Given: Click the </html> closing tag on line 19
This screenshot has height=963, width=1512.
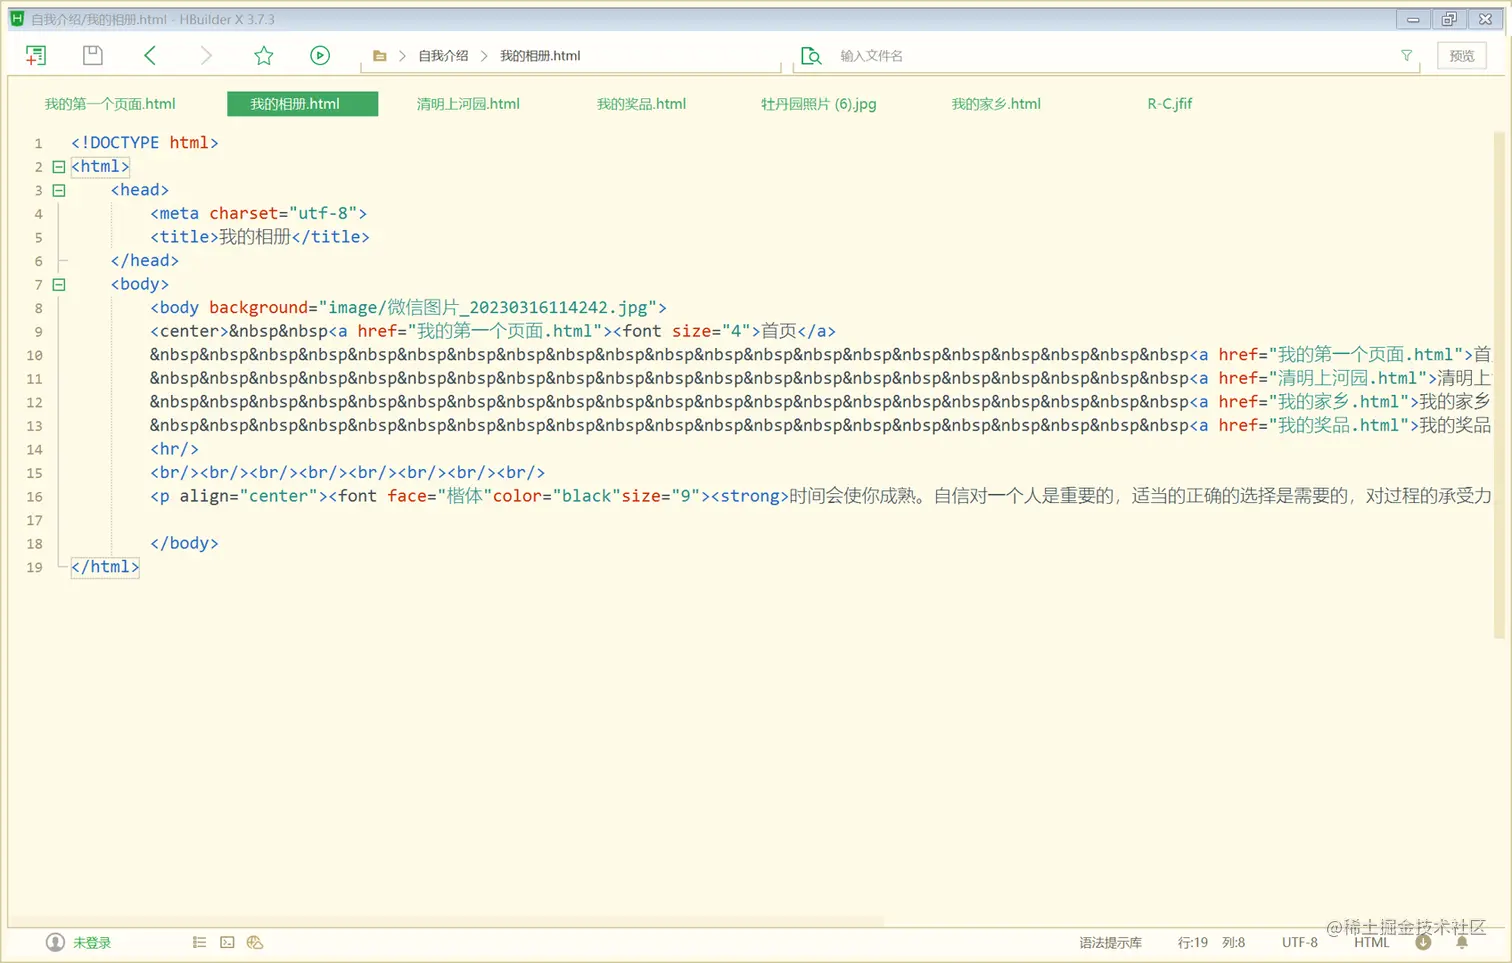Looking at the screenshot, I should pyautogui.click(x=105, y=567).
